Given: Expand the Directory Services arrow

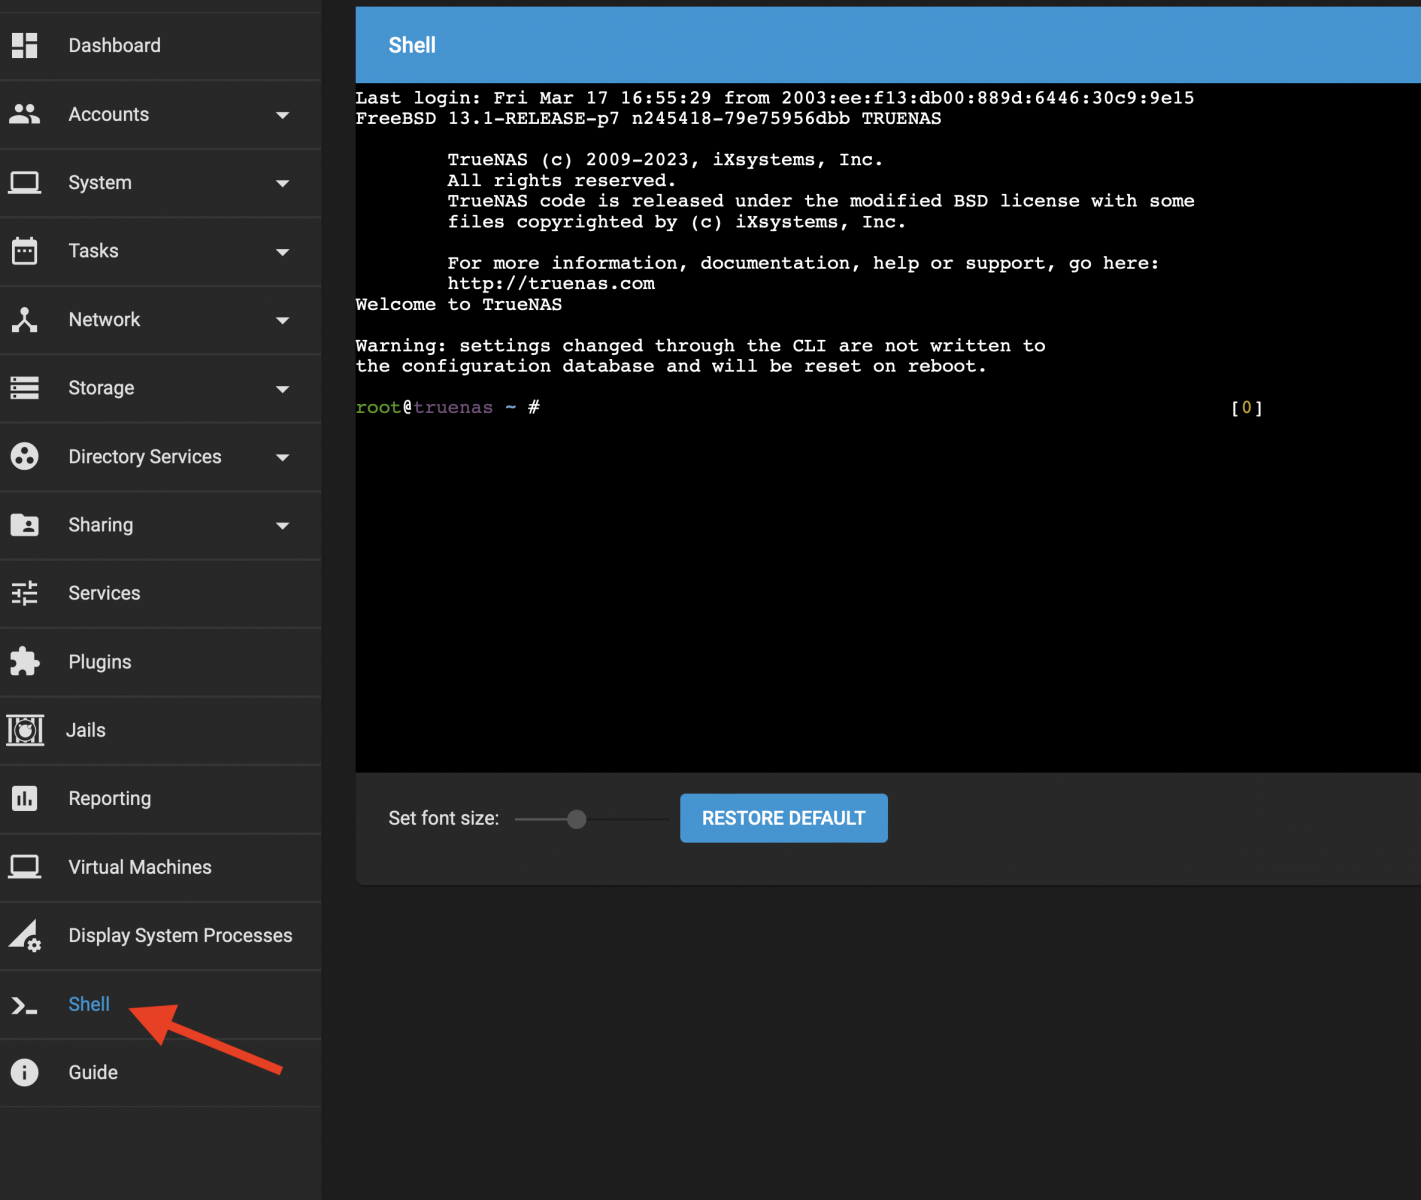Looking at the screenshot, I should [283, 458].
